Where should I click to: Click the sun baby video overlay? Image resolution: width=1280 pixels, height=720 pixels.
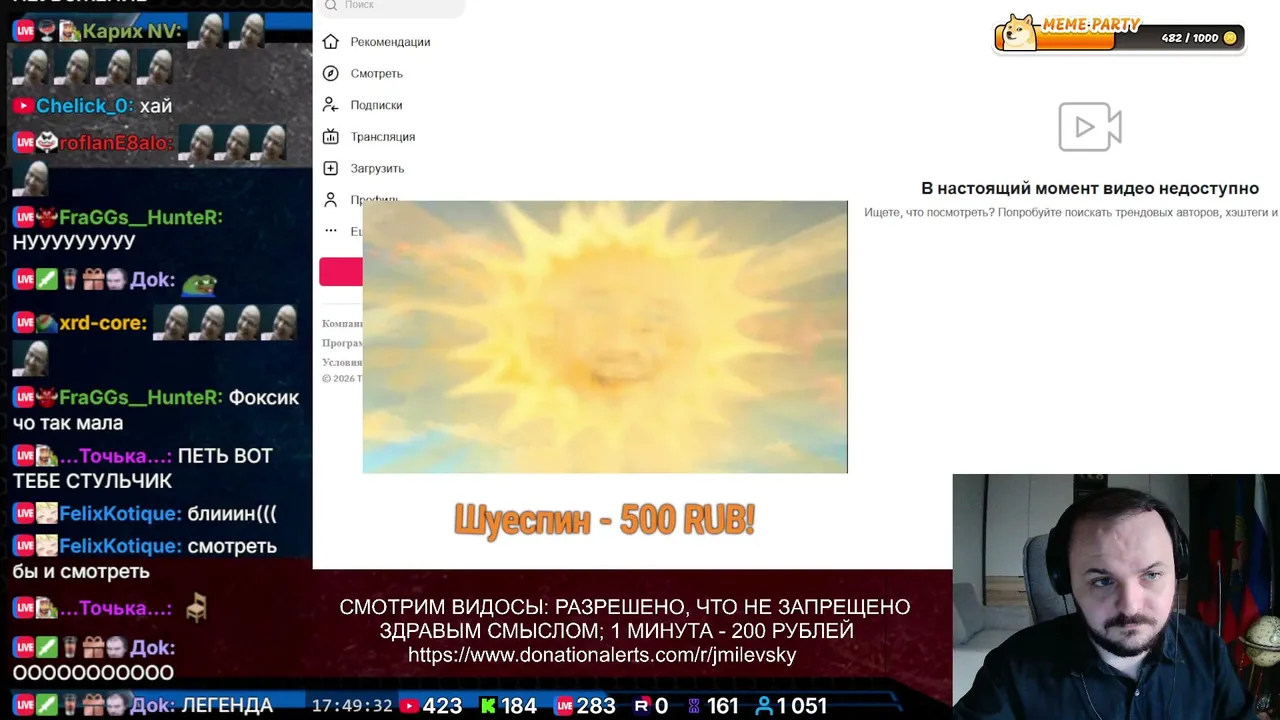coord(605,337)
